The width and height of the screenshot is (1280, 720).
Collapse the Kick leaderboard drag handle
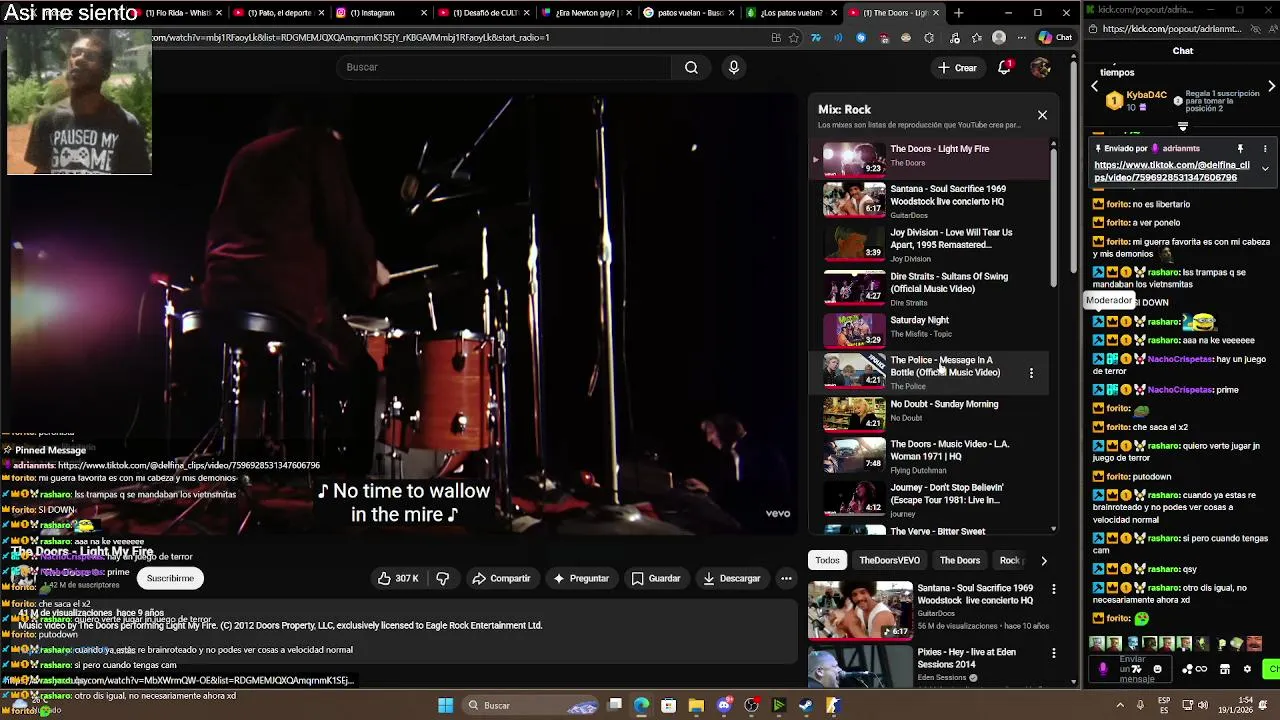point(1182,127)
